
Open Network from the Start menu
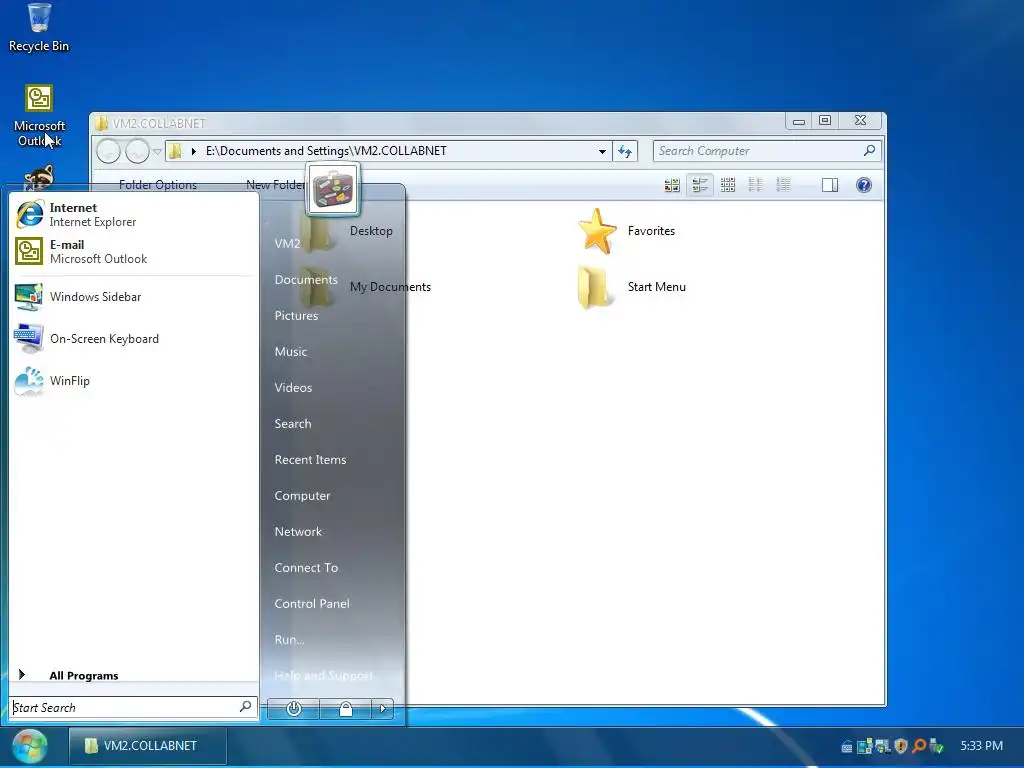point(298,532)
